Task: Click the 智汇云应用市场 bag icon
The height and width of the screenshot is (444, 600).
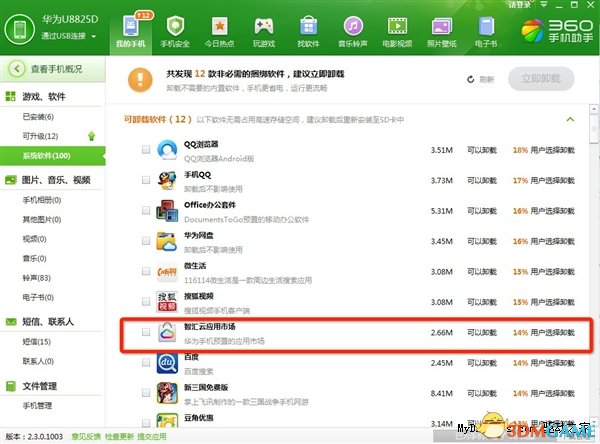Action: tap(167, 332)
